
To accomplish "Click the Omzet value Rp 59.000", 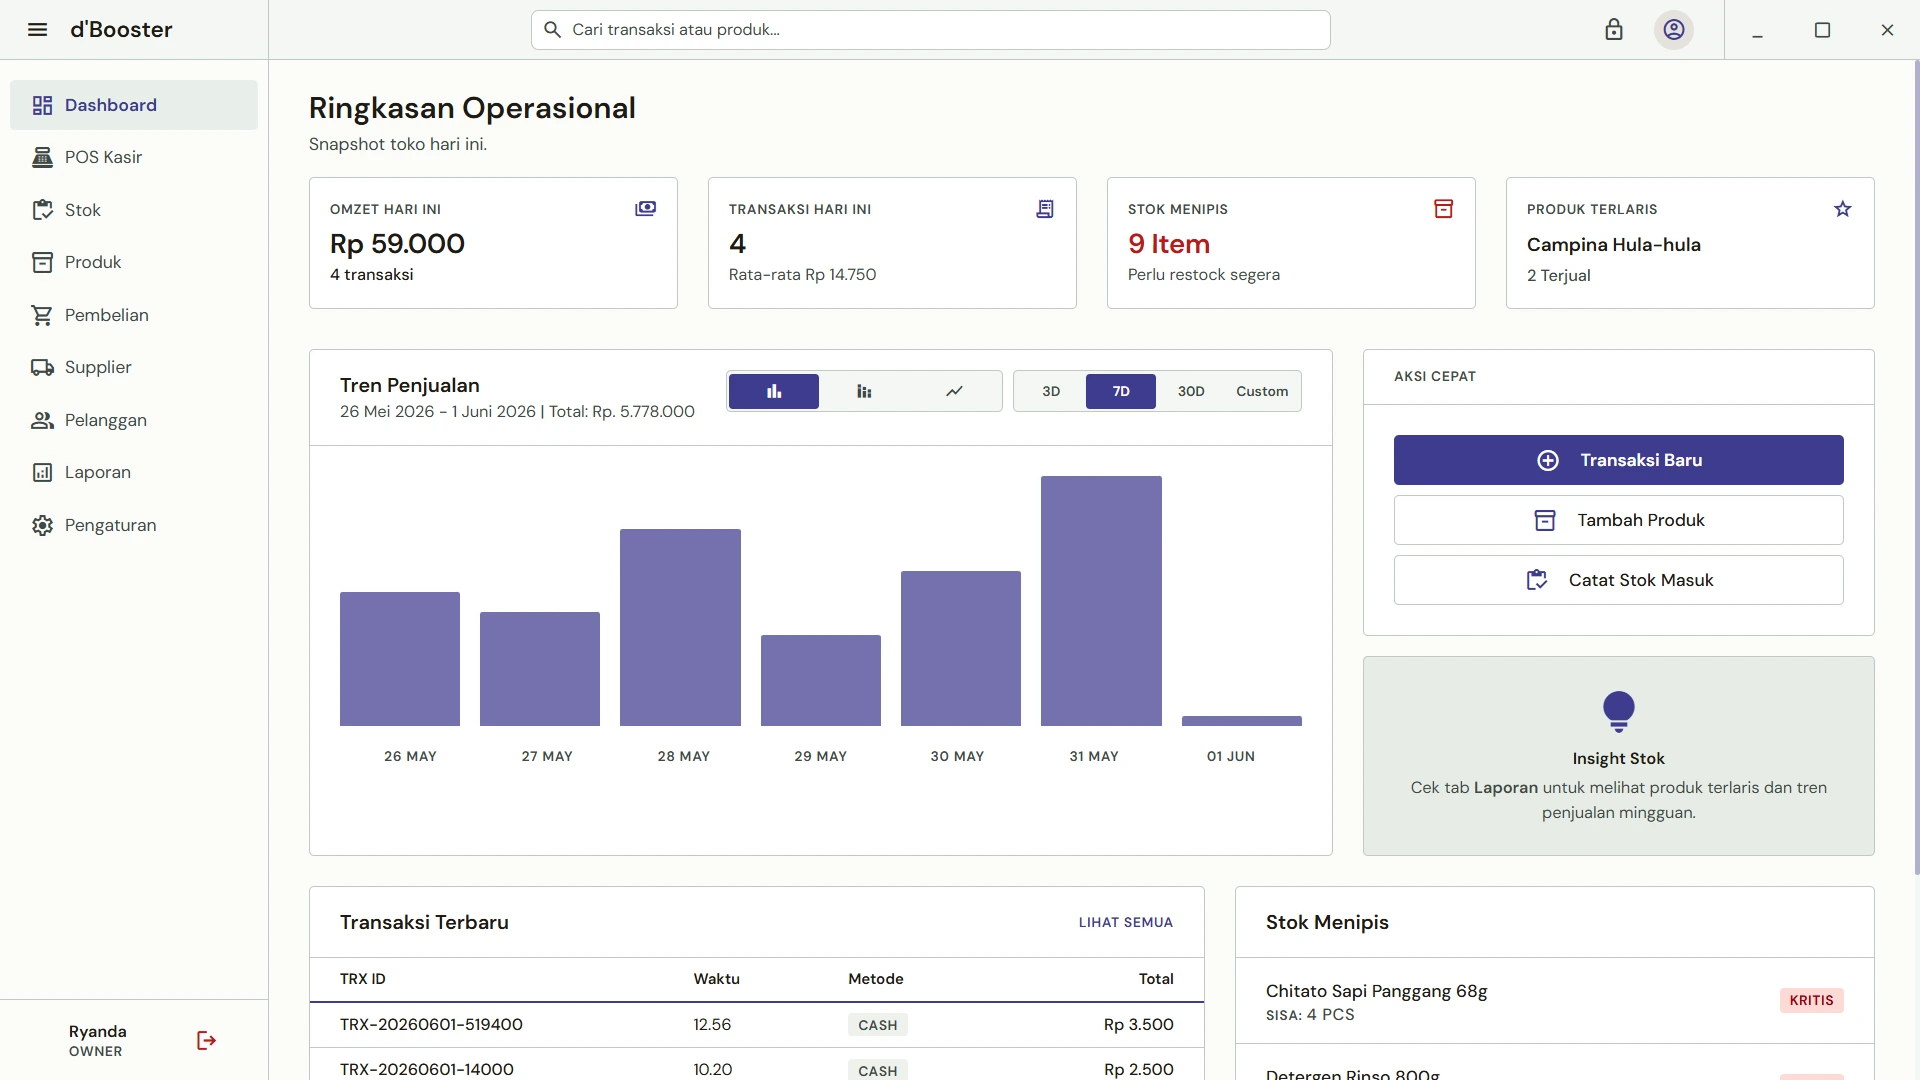I will click(x=397, y=244).
